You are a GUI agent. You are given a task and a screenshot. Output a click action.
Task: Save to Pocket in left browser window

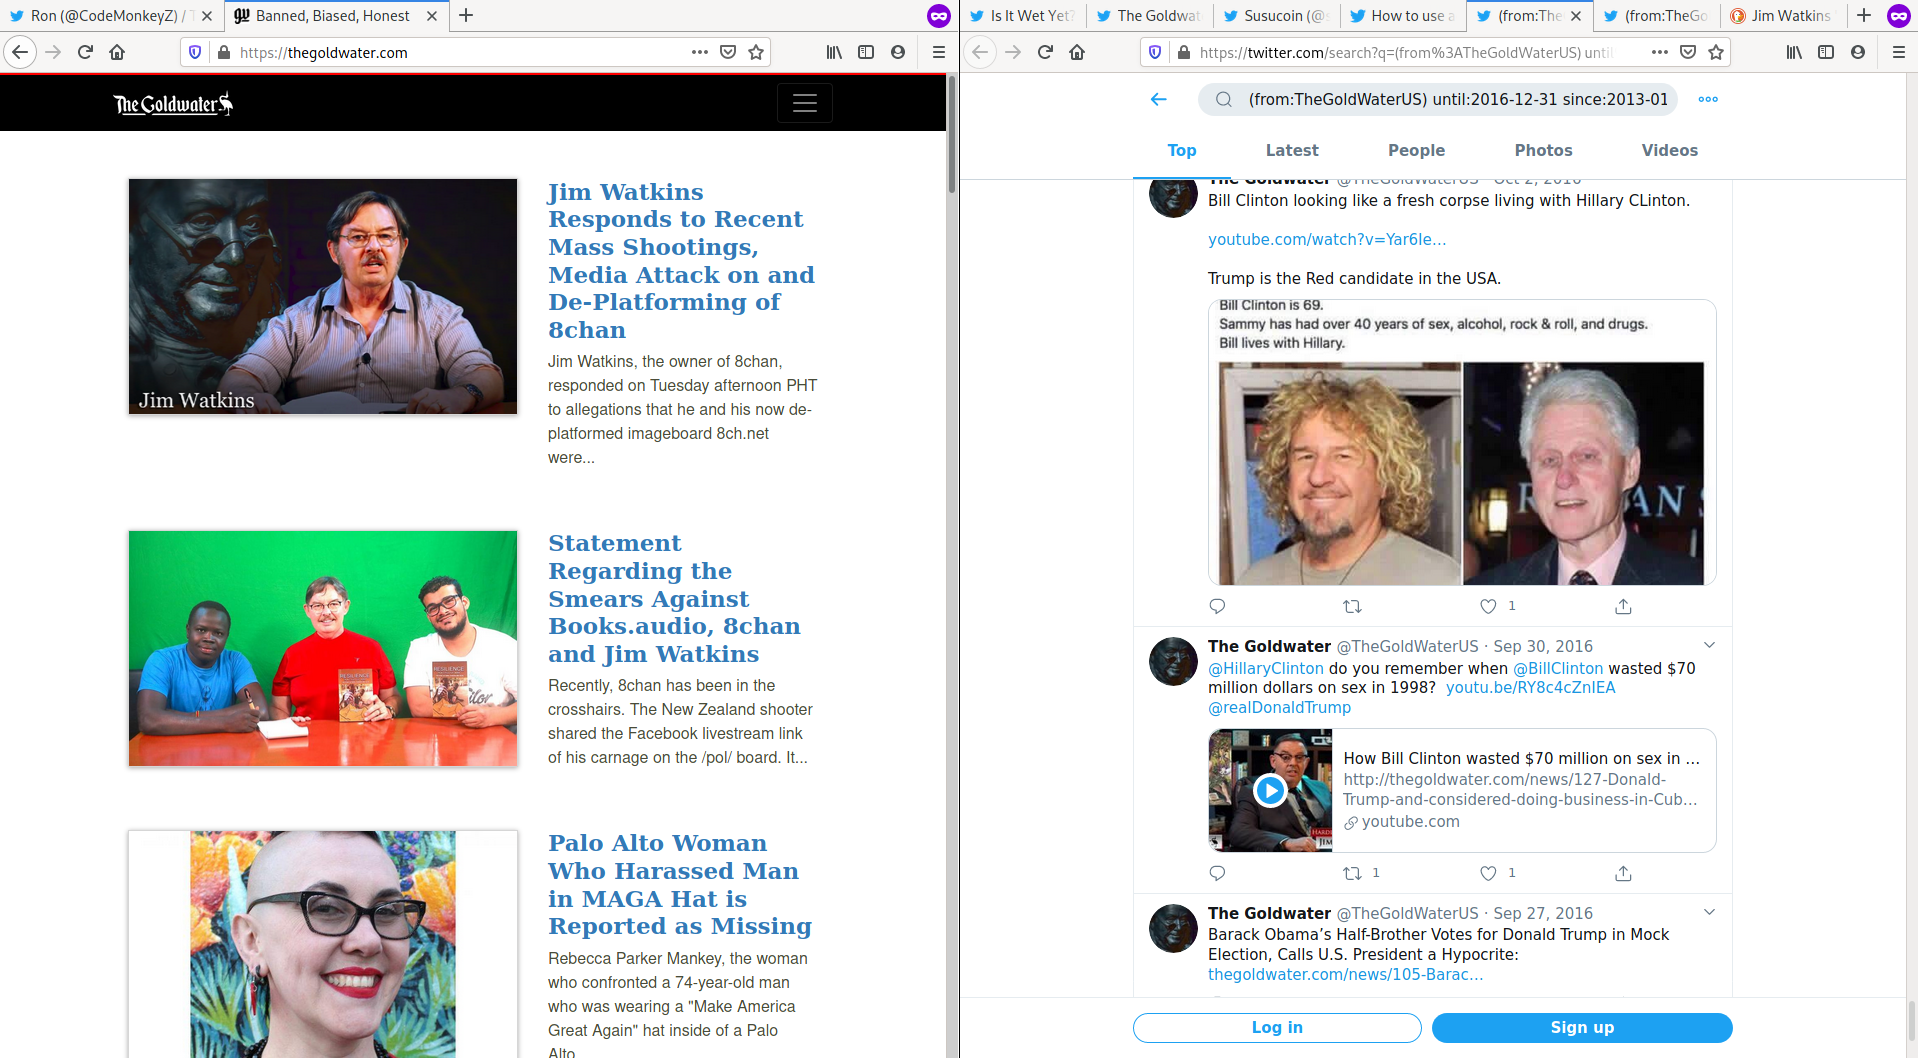tap(728, 52)
